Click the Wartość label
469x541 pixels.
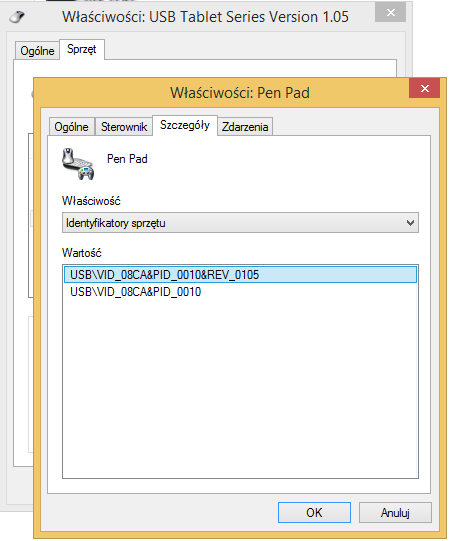point(82,253)
